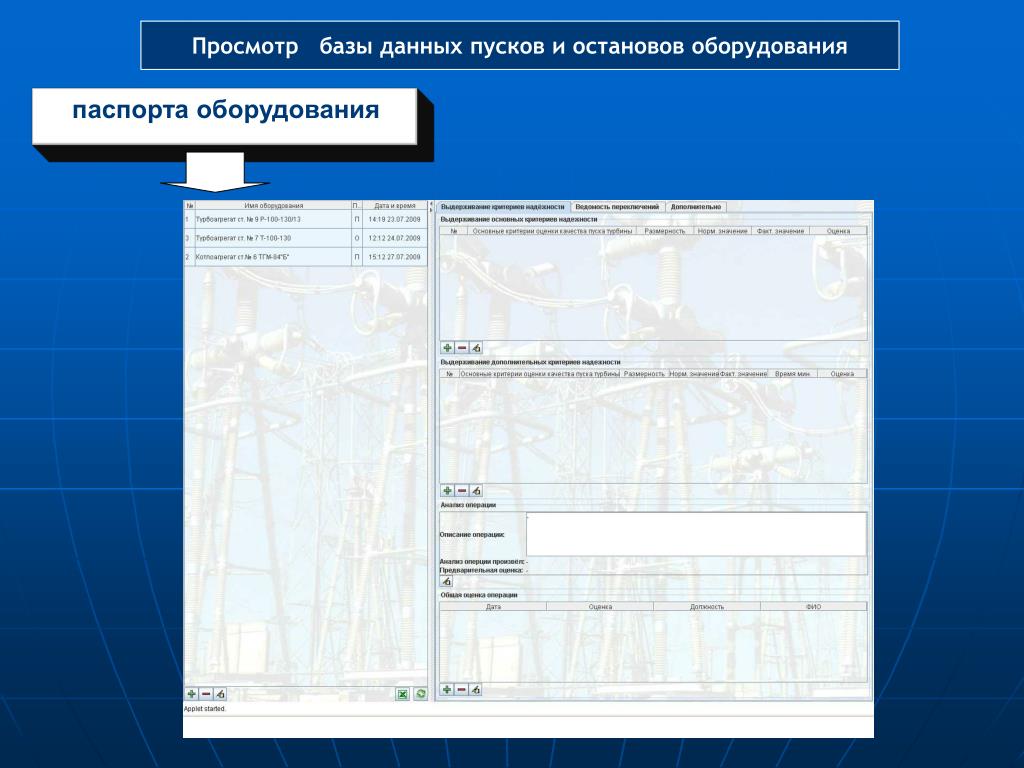Open the Дополнительно tab

[696, 206]
